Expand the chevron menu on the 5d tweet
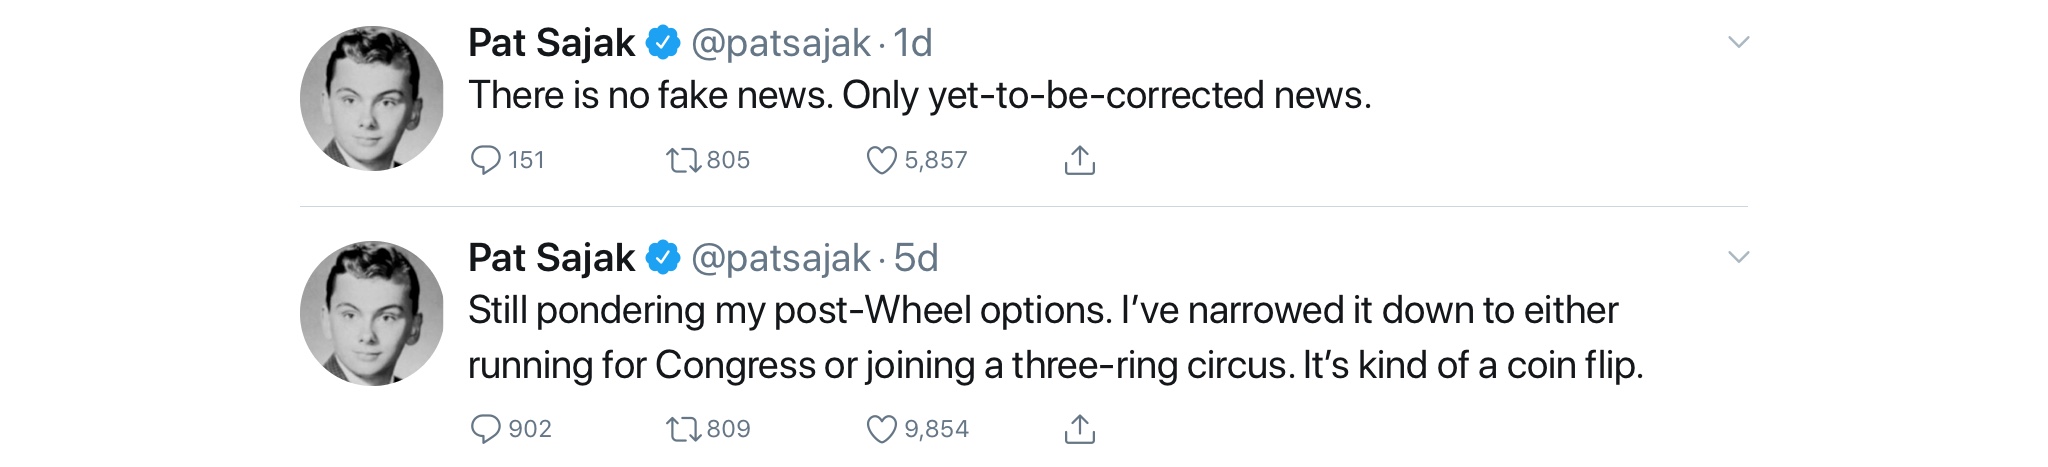Screen dimensions: 2048x467 (1738, 257)
